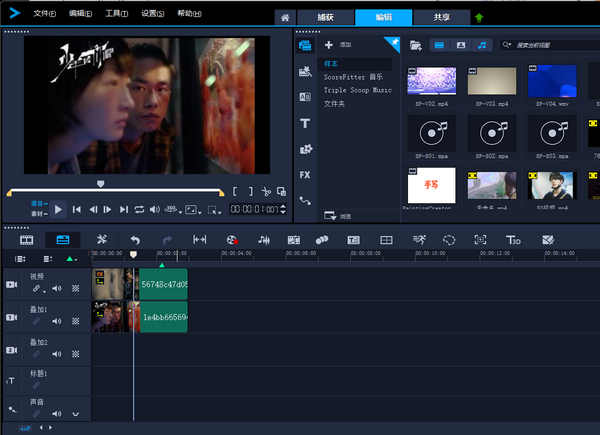The height and width of the screenshot is (435, 600).
Task: Click the undo arrow in timeline toolbar
Action: tap(135, 240)
